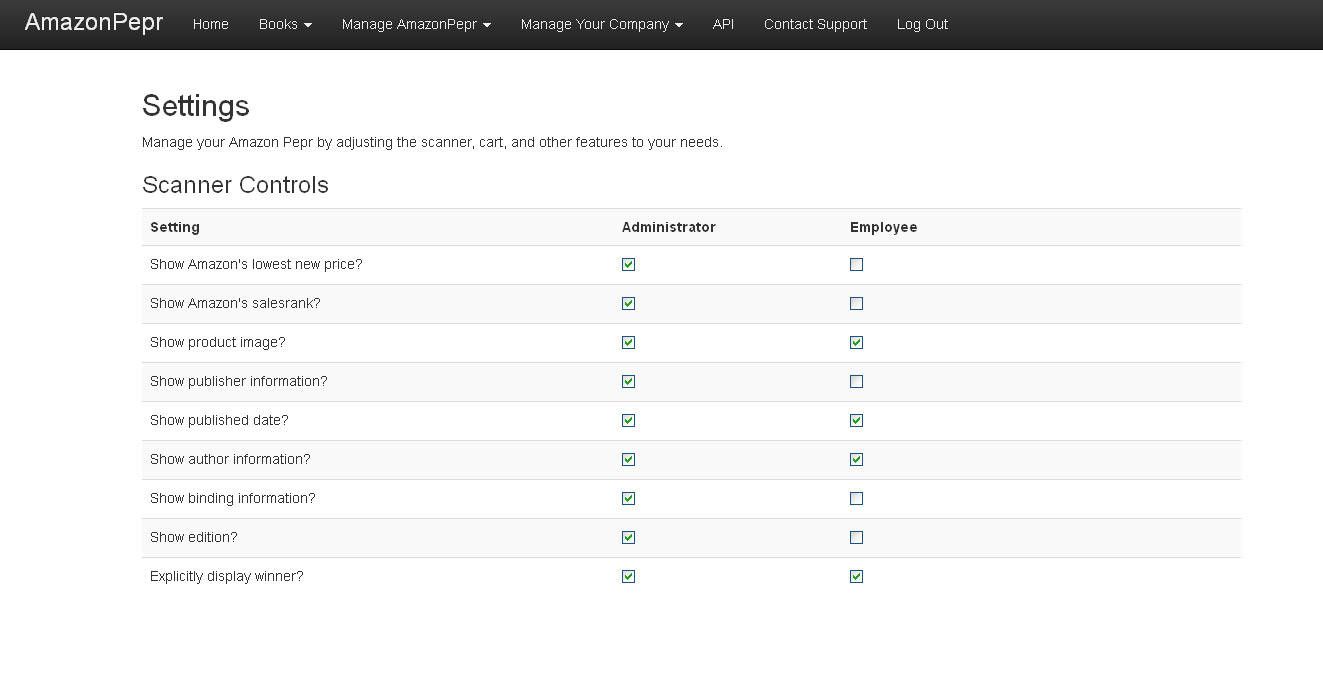Disable Explicitly display winner for Employee

pos(856,577)
